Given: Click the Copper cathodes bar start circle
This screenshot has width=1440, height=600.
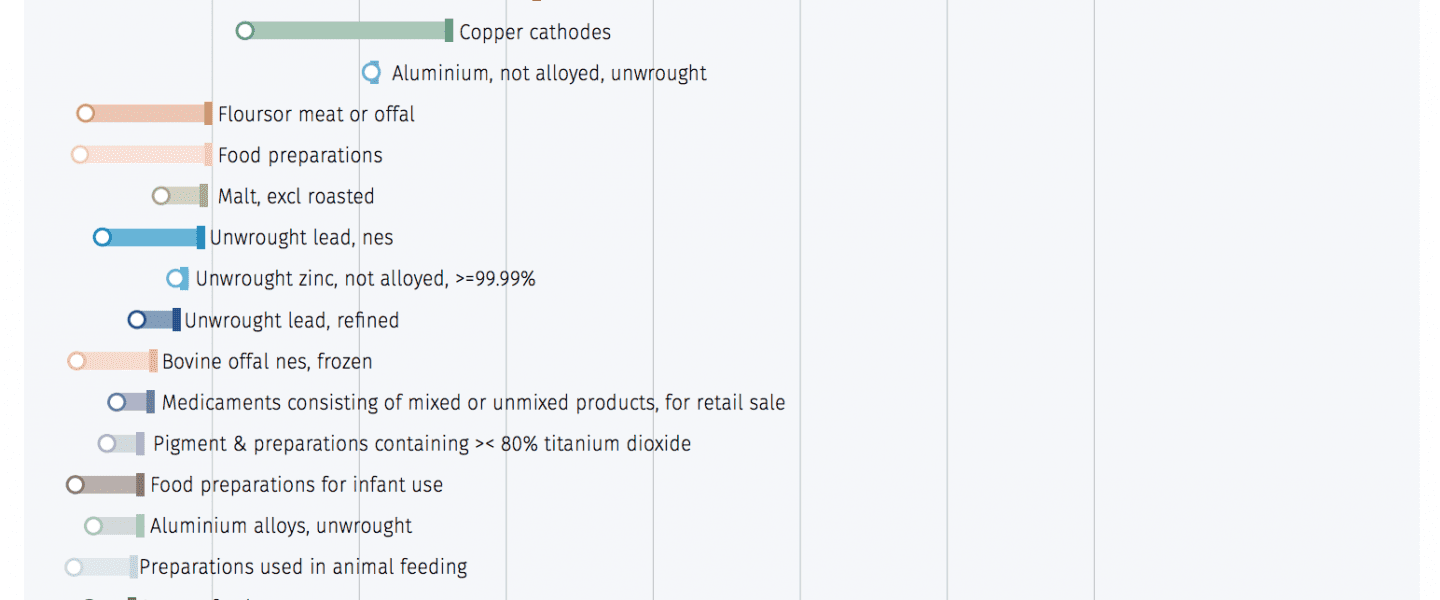Looking at the screenshot, I should (245, 31).
